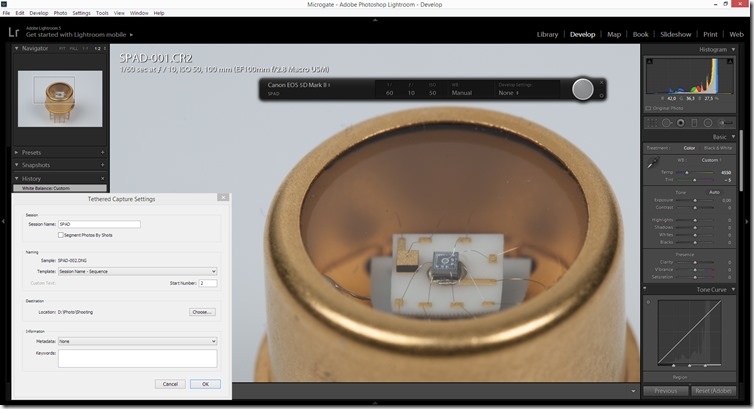Open tether bar settings gear icon
Screen dimensions: 754x409
point(601,96)
